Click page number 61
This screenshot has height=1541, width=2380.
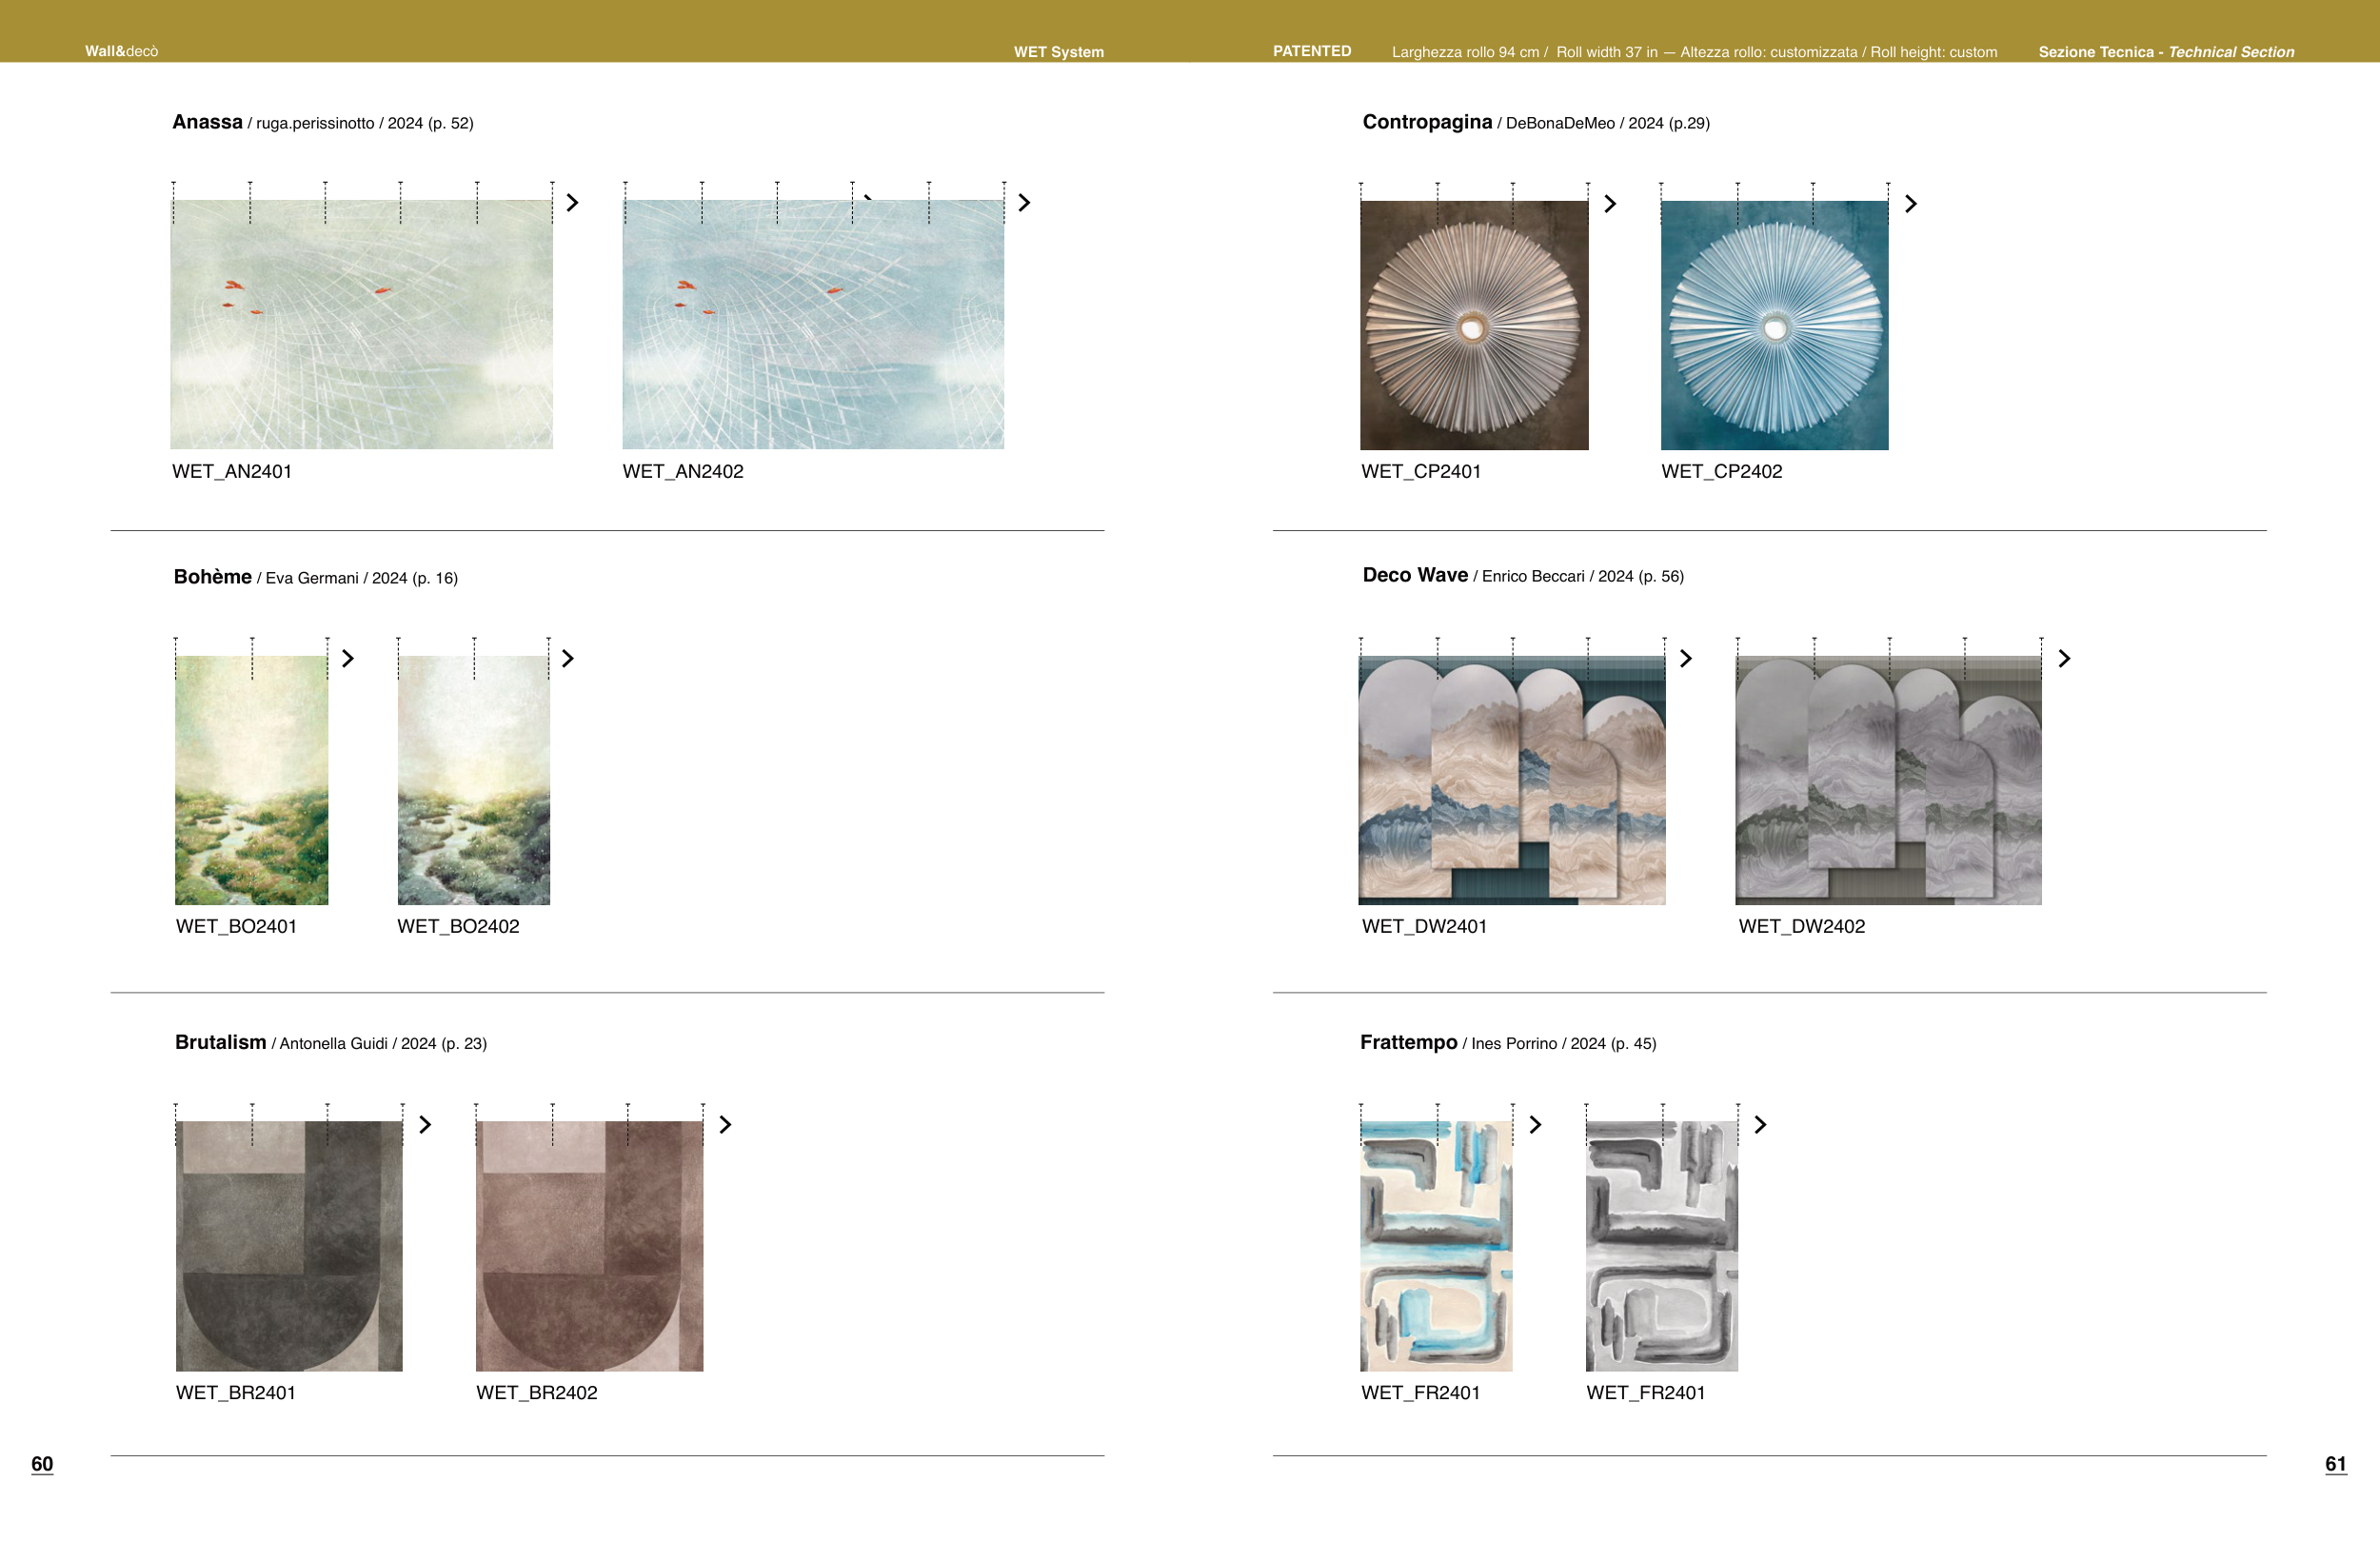tap(2334, 1464)
